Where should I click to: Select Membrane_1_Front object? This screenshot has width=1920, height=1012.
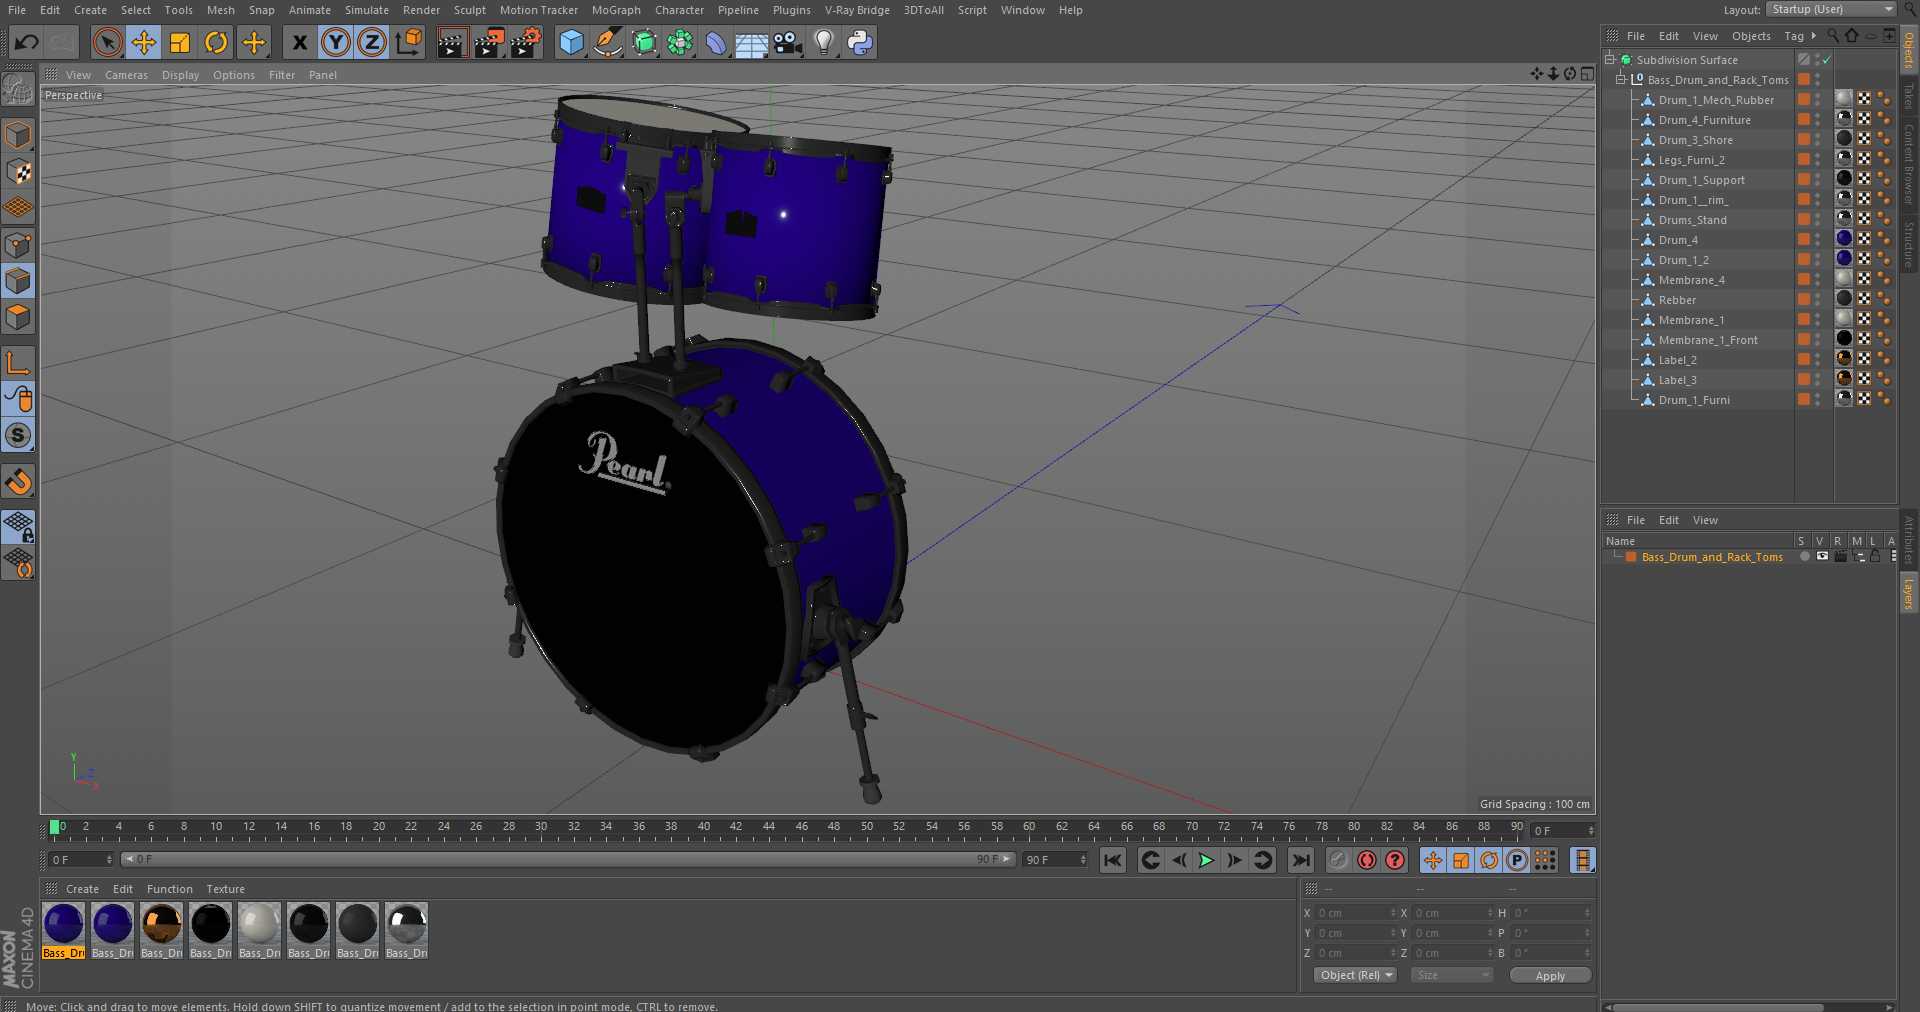1708,340
